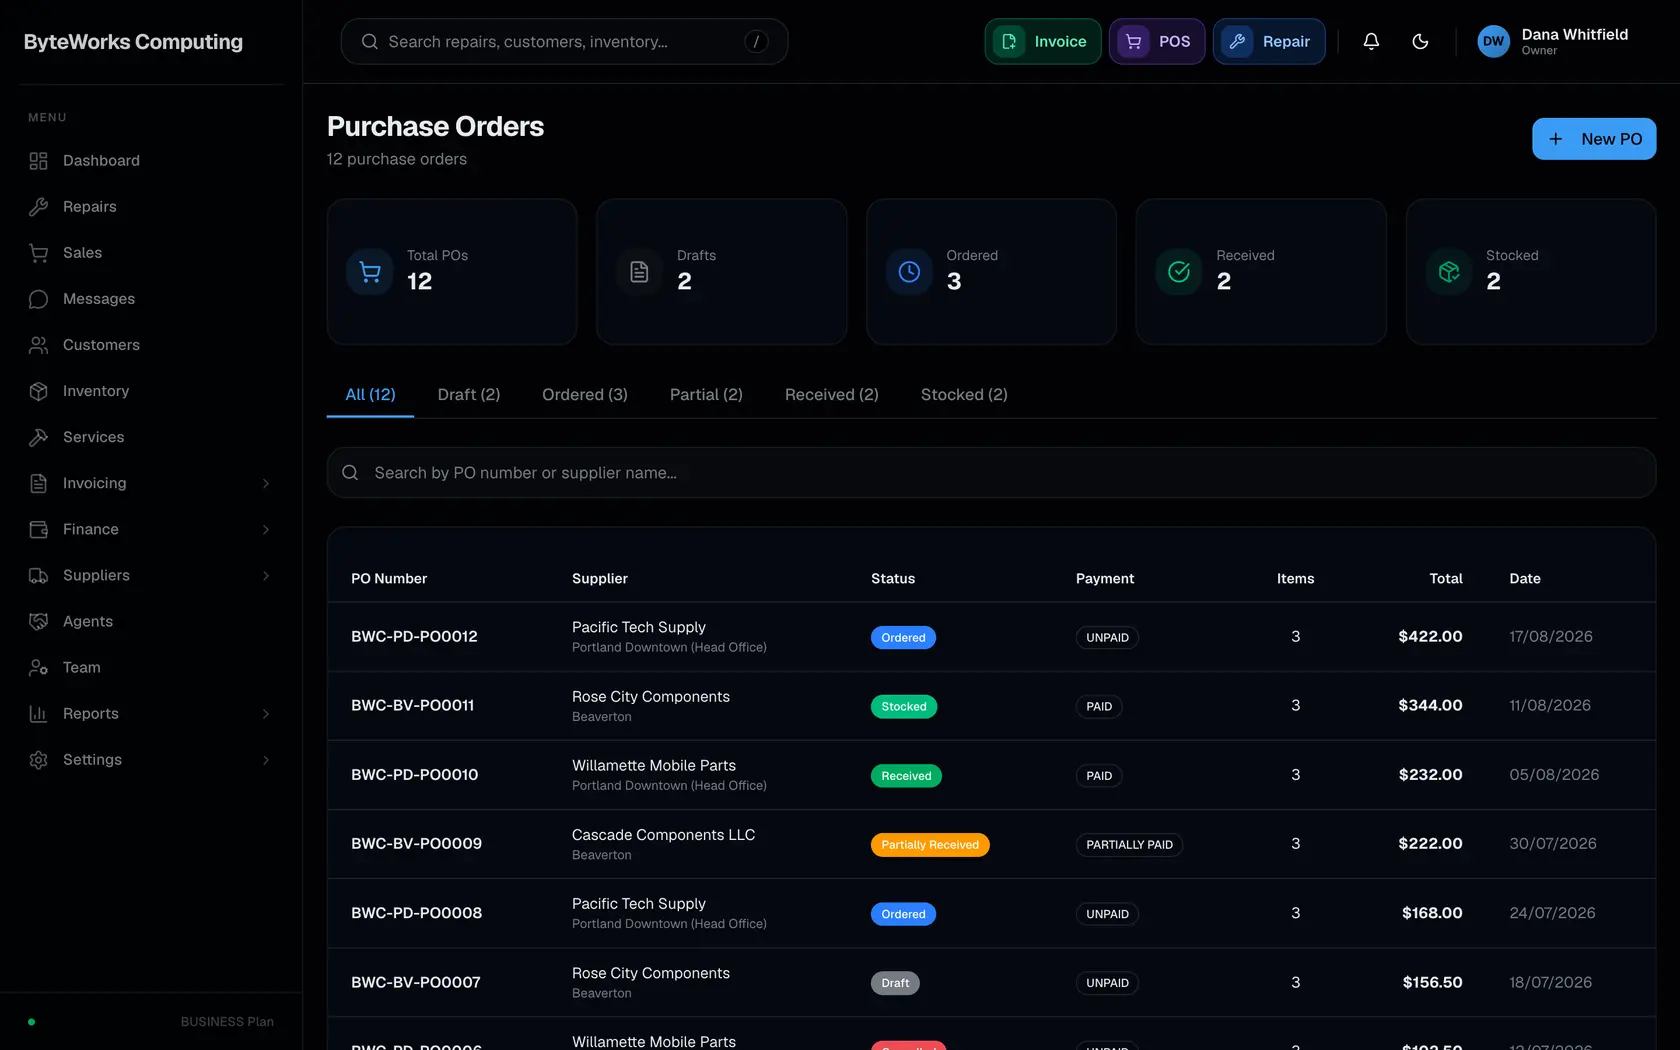The height and width of the screenshot is (1050, 1680).
Task: Expand the Finance submenu chevron
Action: [266, 529]
